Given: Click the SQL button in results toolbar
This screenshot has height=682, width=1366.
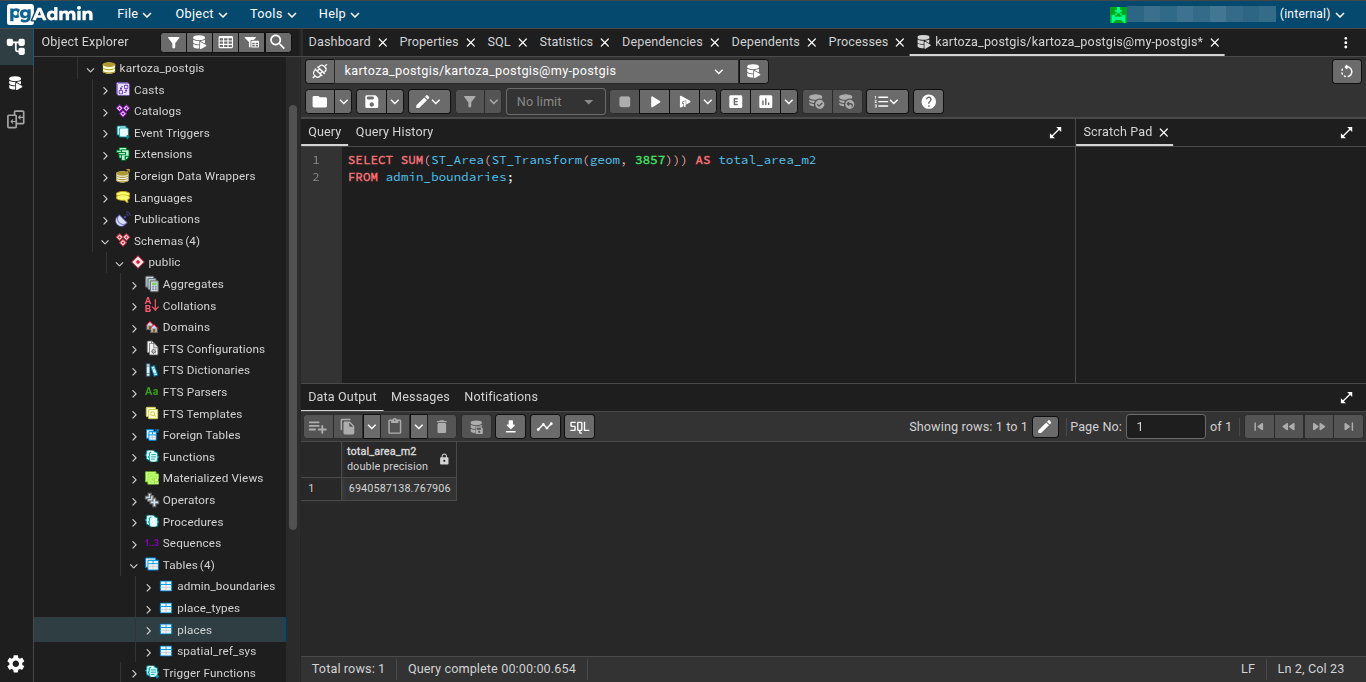Looking at the screenshot, I should click(x=579, y=427).
